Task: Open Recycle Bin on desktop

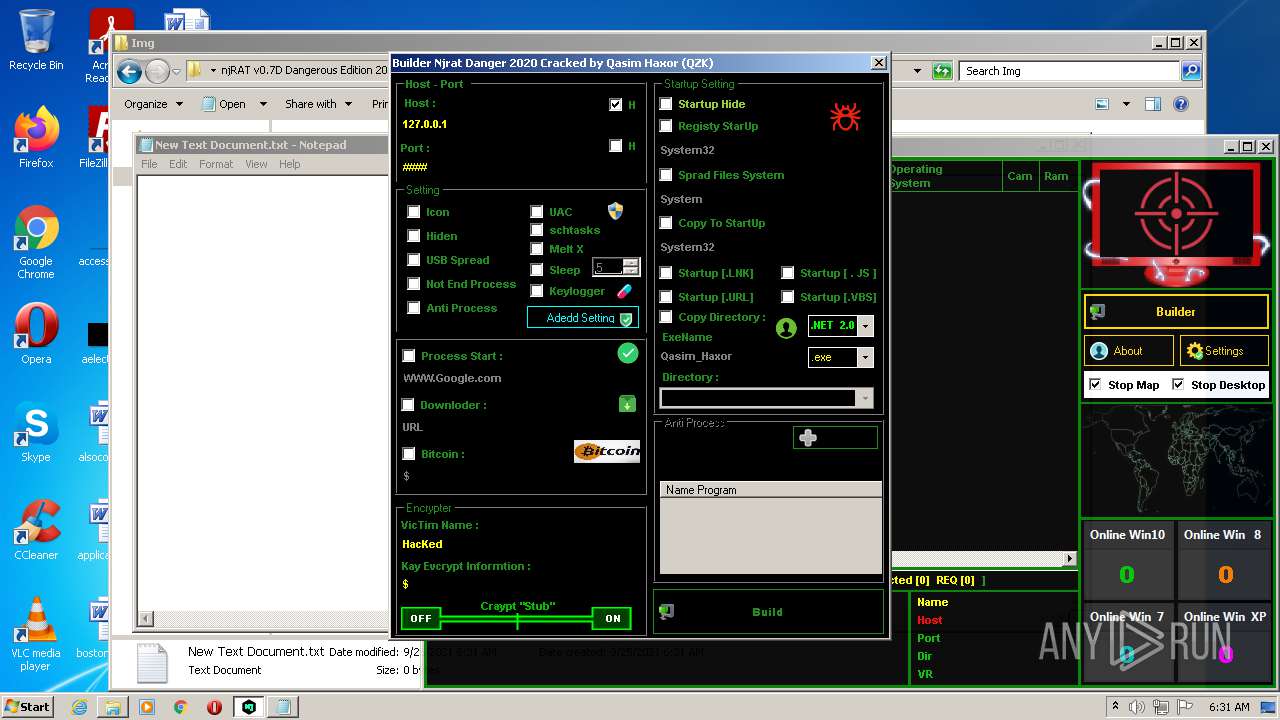Action: point(36,40)
